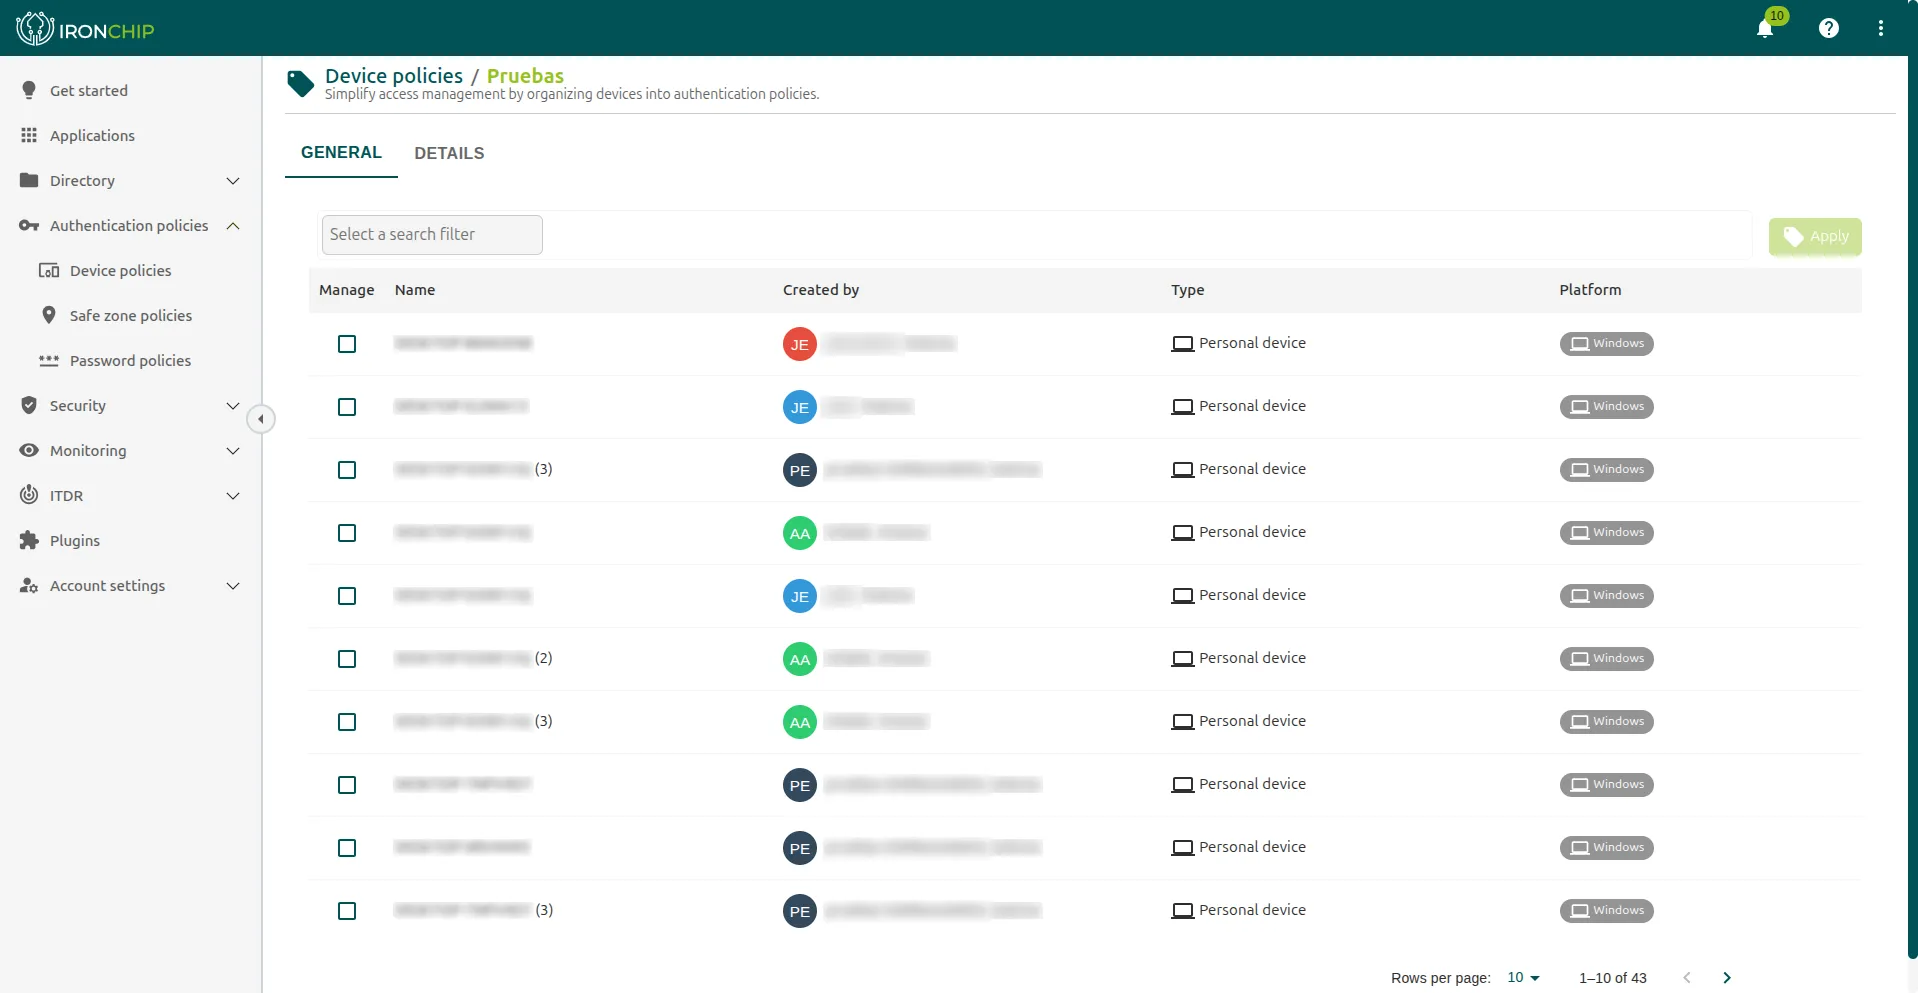Click the Ironchip logo
Image resolution: width=1918 pixels, height=993 pixels.
click(x=86, y=28)
